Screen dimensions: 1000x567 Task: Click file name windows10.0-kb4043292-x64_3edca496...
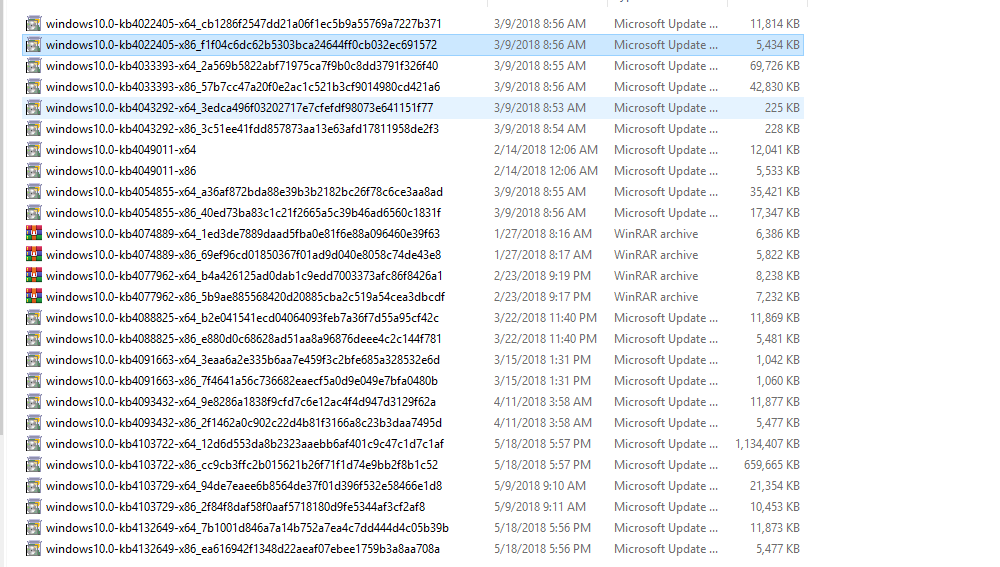point(240,108)
